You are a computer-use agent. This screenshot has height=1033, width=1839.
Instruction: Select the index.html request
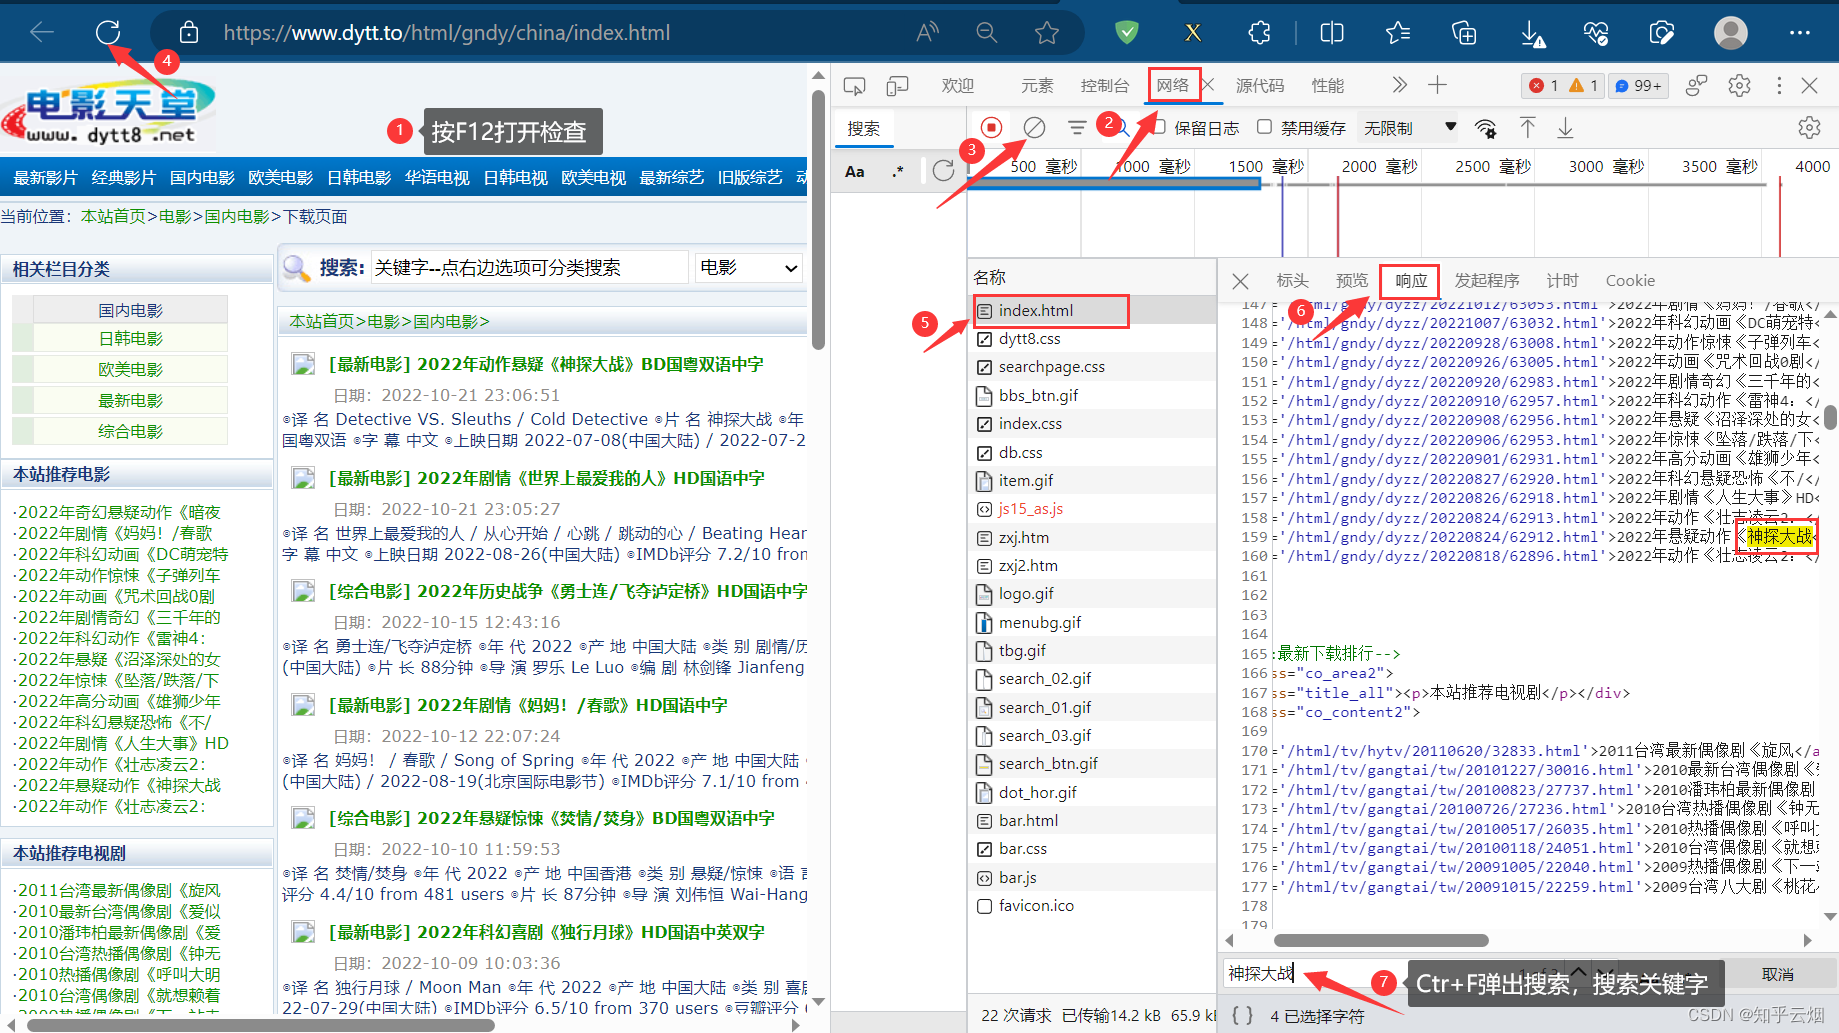1091,311
